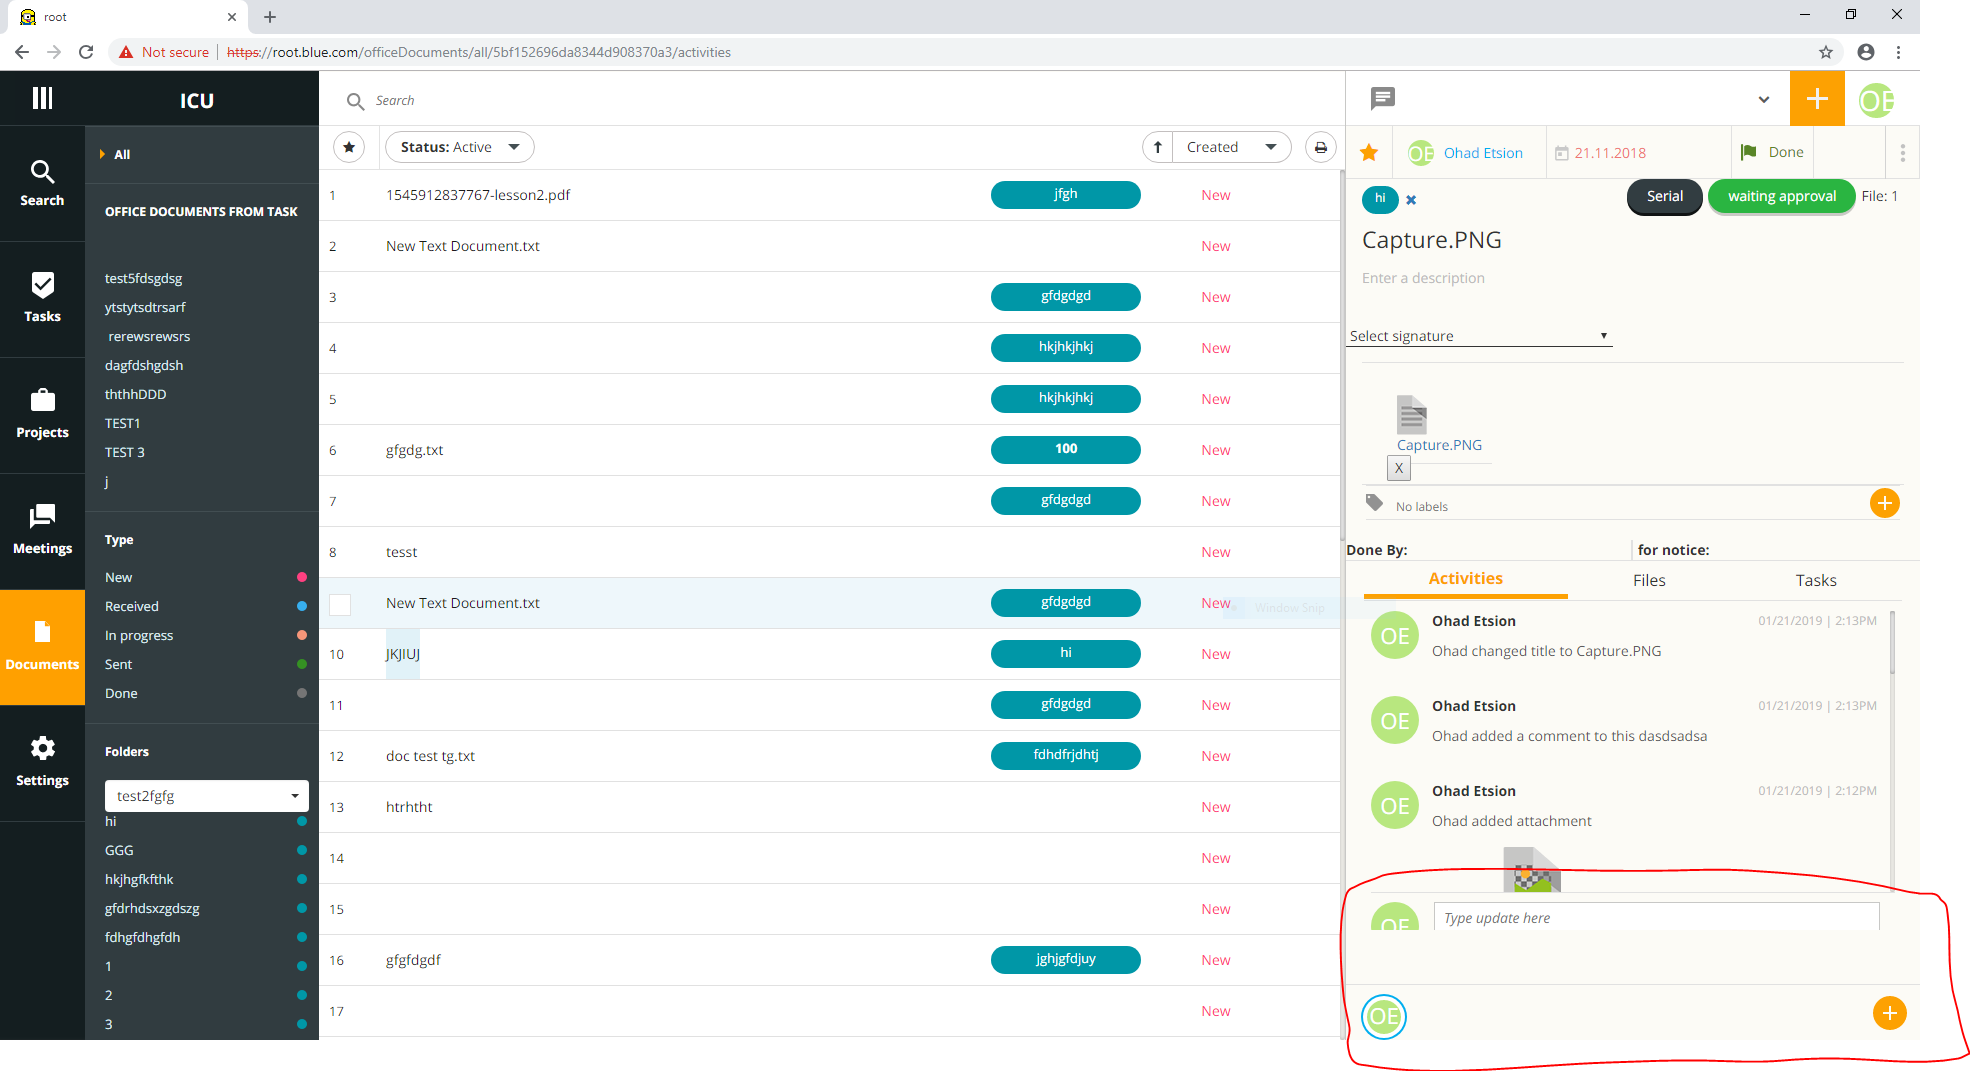Click the Serial button

1665,196
